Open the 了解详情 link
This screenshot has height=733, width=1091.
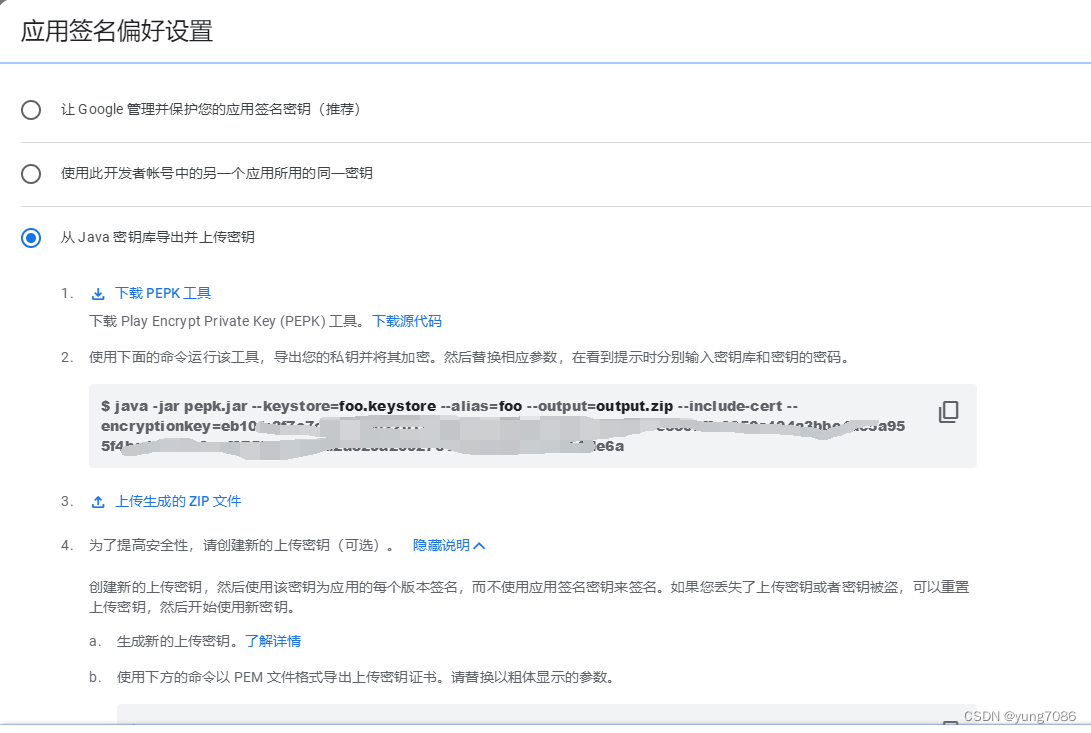(x=273, y=641)
